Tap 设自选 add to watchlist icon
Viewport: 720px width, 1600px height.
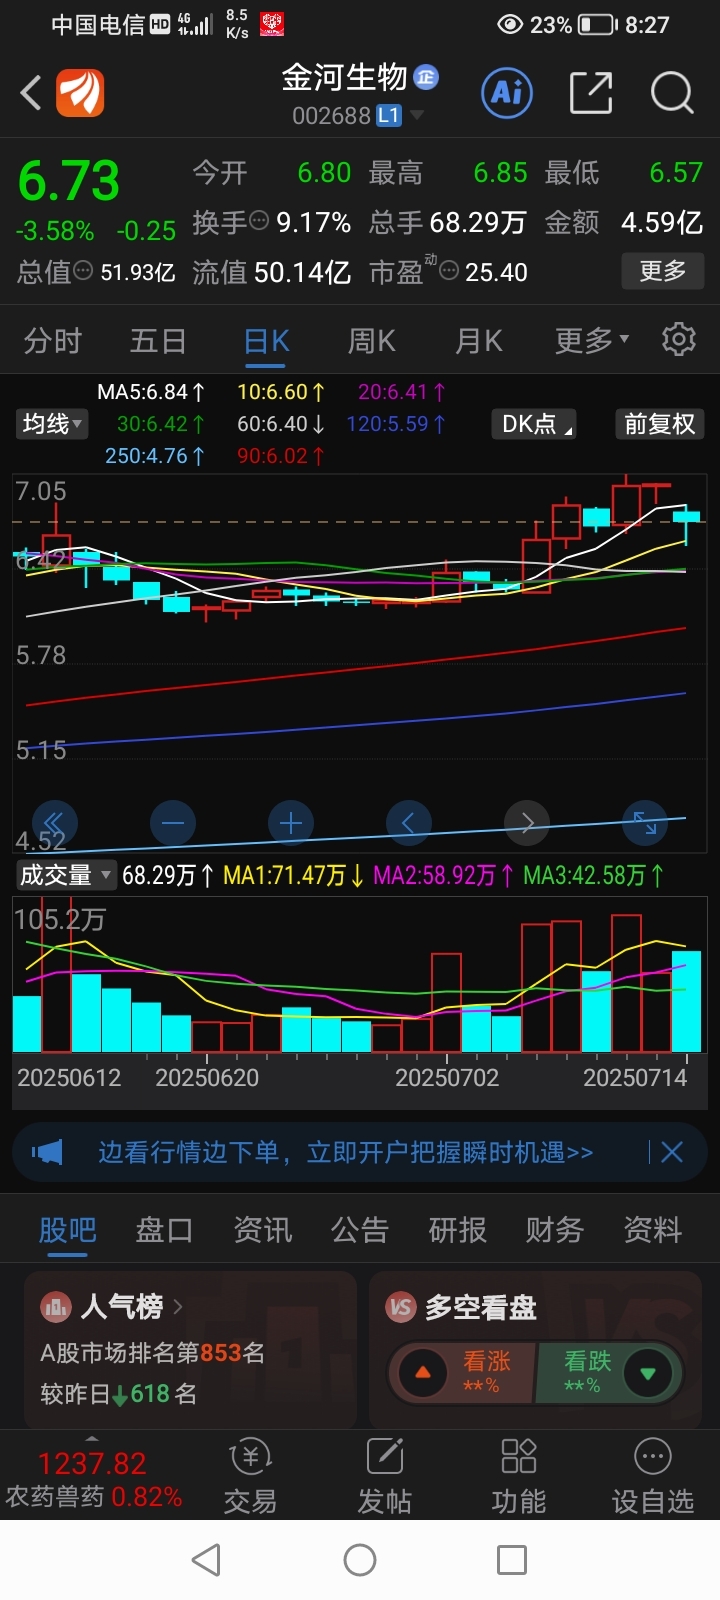click(653, 1477)
